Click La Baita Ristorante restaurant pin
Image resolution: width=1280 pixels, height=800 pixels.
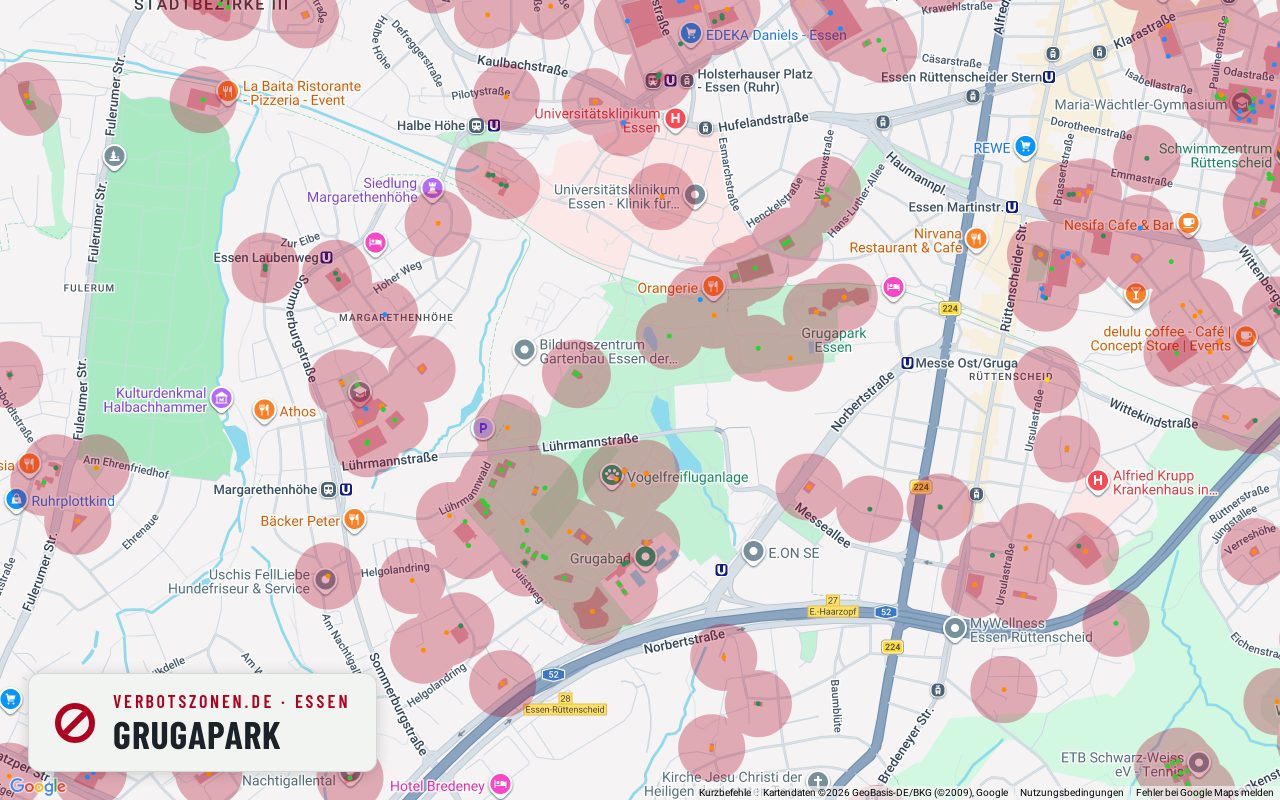click(x=228, y=92)
